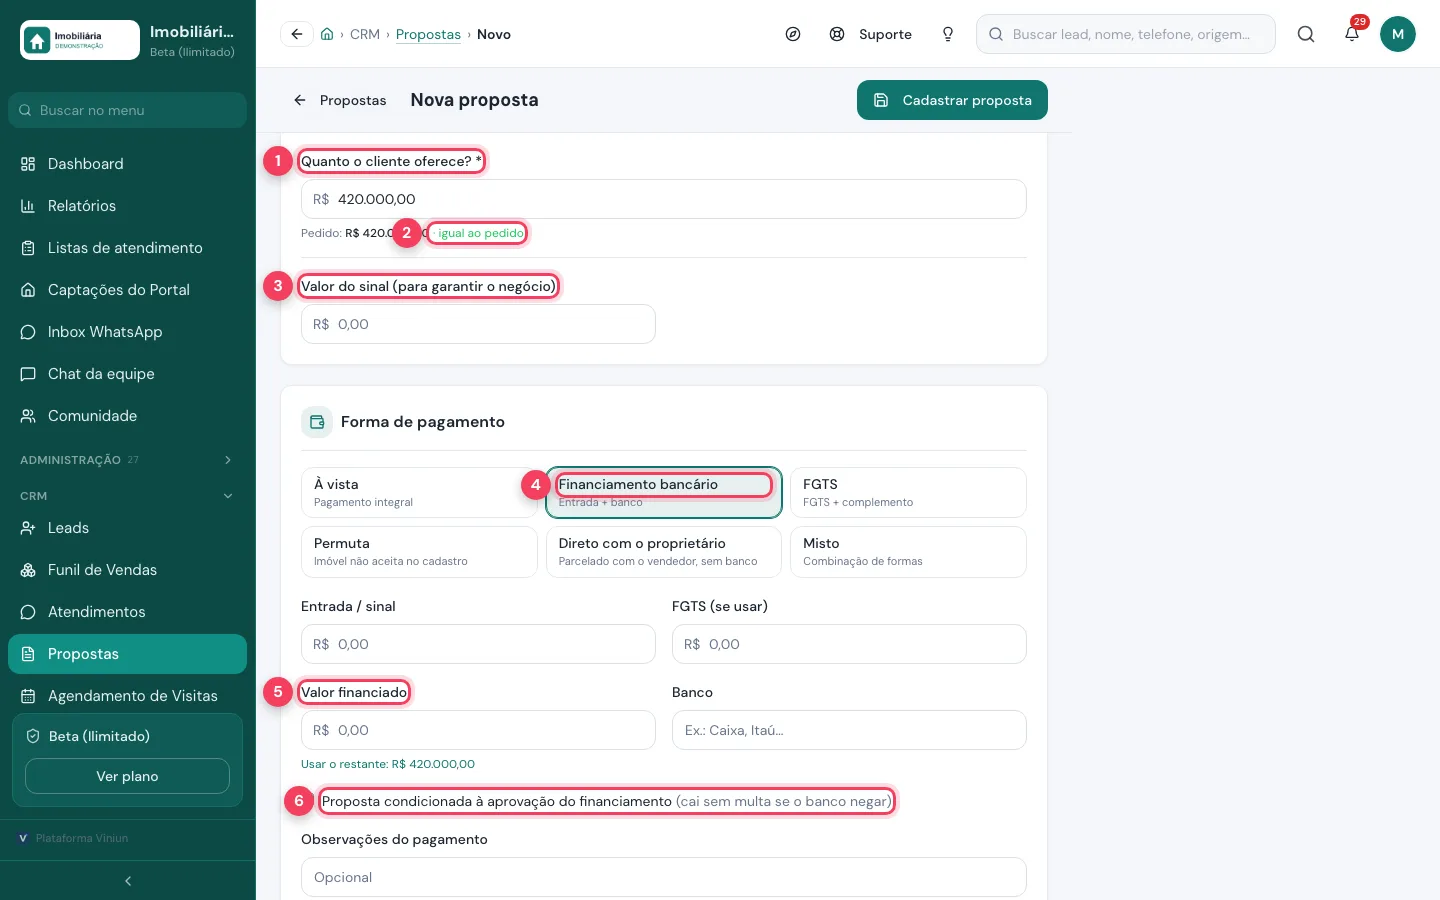Click the back arrow button in the top bar

coord(297,34)
